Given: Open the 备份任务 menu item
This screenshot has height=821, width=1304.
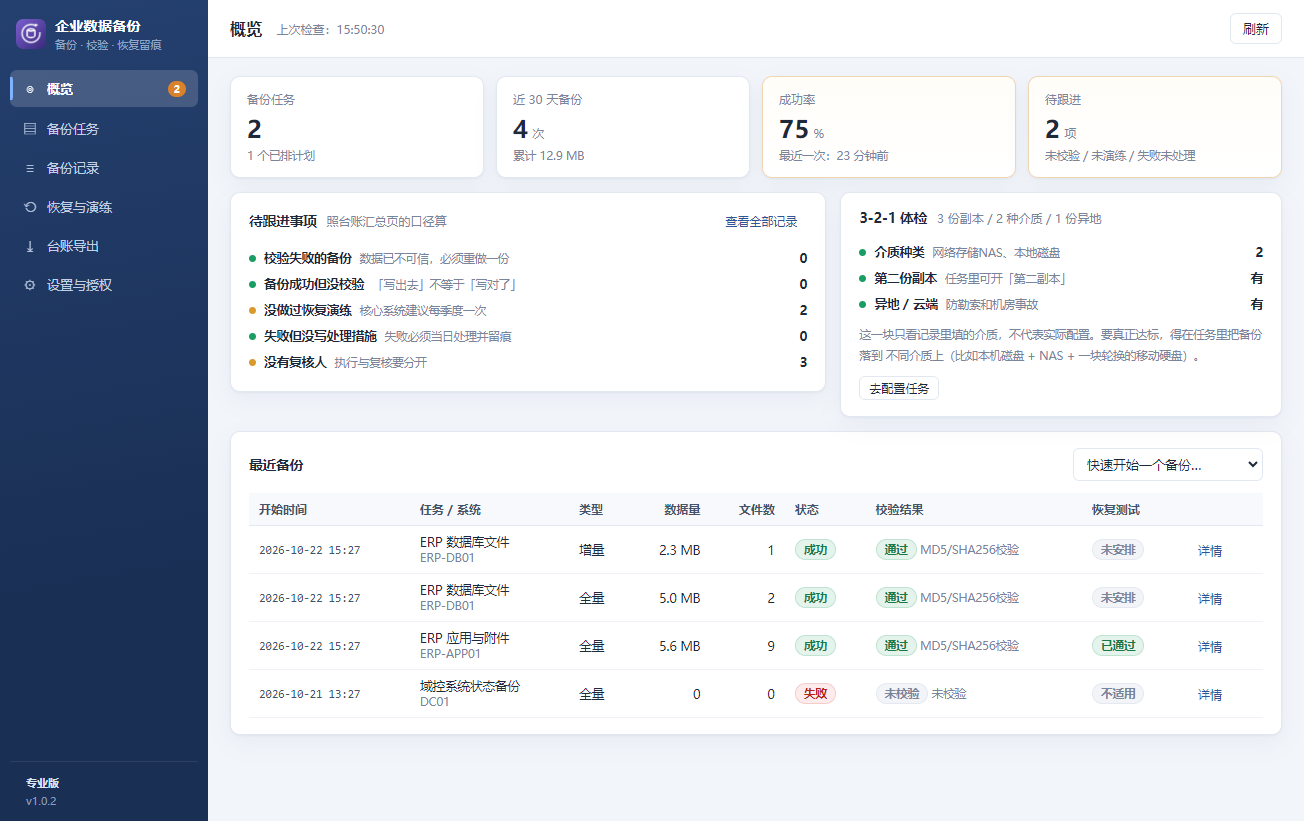Looking at the screenshot, I should (104, 129).
